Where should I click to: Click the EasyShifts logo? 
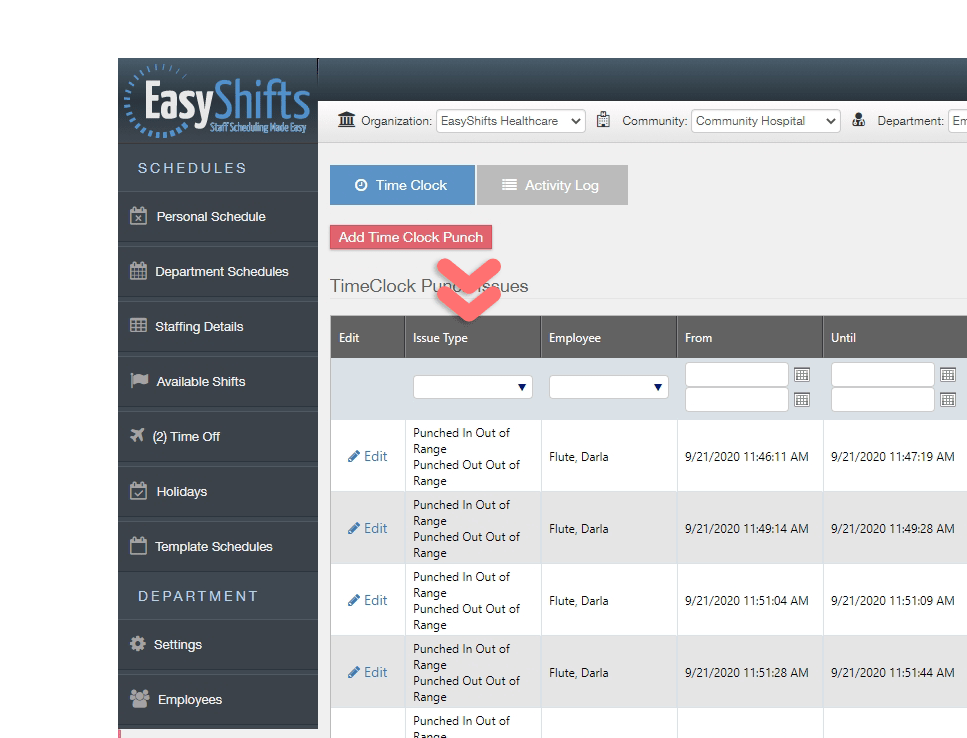217,101
